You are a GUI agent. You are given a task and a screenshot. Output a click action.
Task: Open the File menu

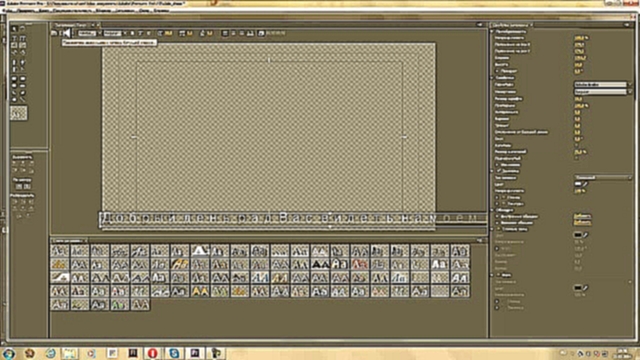pyautogui.click(x=7, y=10)
